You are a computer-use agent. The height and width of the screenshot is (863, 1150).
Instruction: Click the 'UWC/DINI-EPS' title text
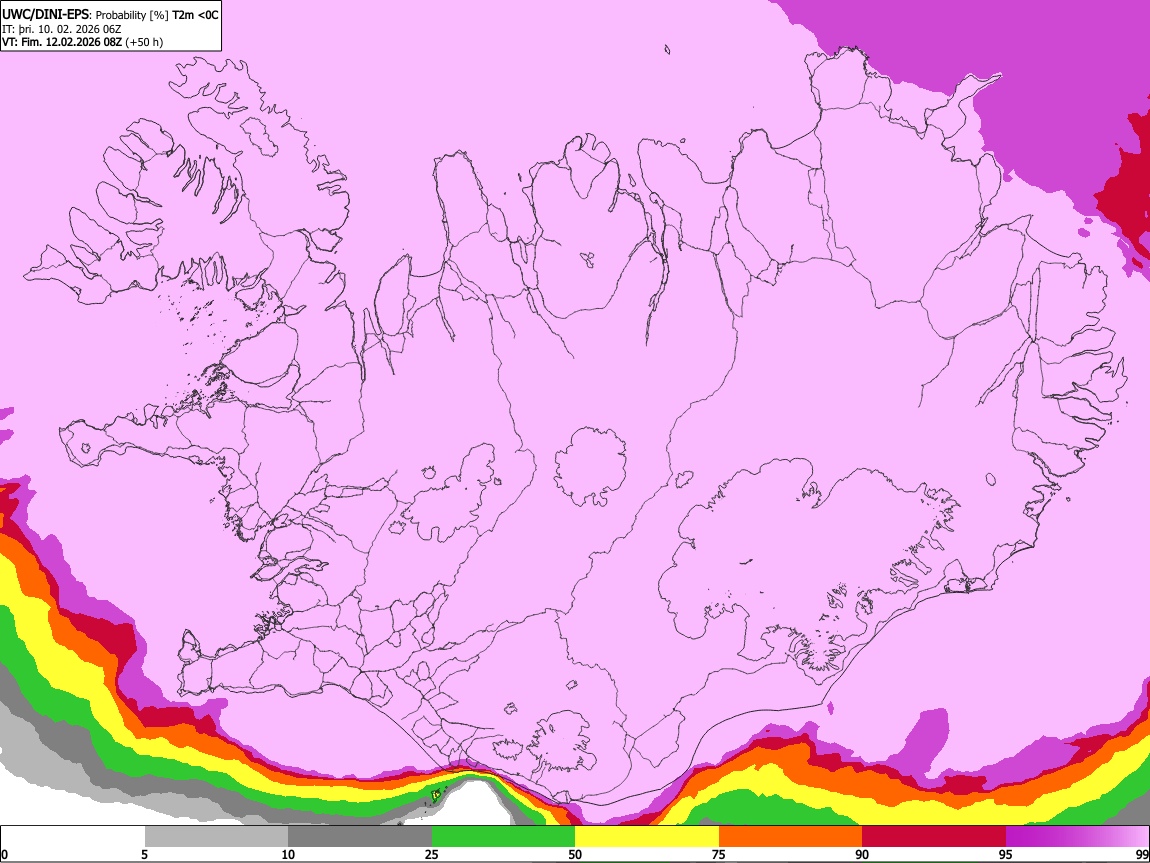click(45, 15)
